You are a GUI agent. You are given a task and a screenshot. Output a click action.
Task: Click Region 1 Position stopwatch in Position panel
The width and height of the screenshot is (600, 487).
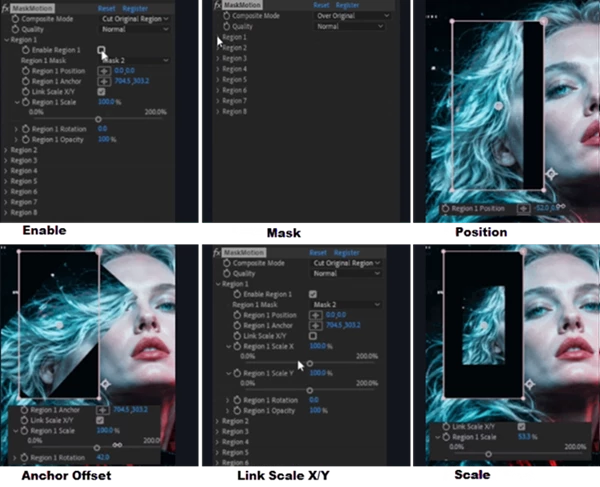click(x=445, y=208)
